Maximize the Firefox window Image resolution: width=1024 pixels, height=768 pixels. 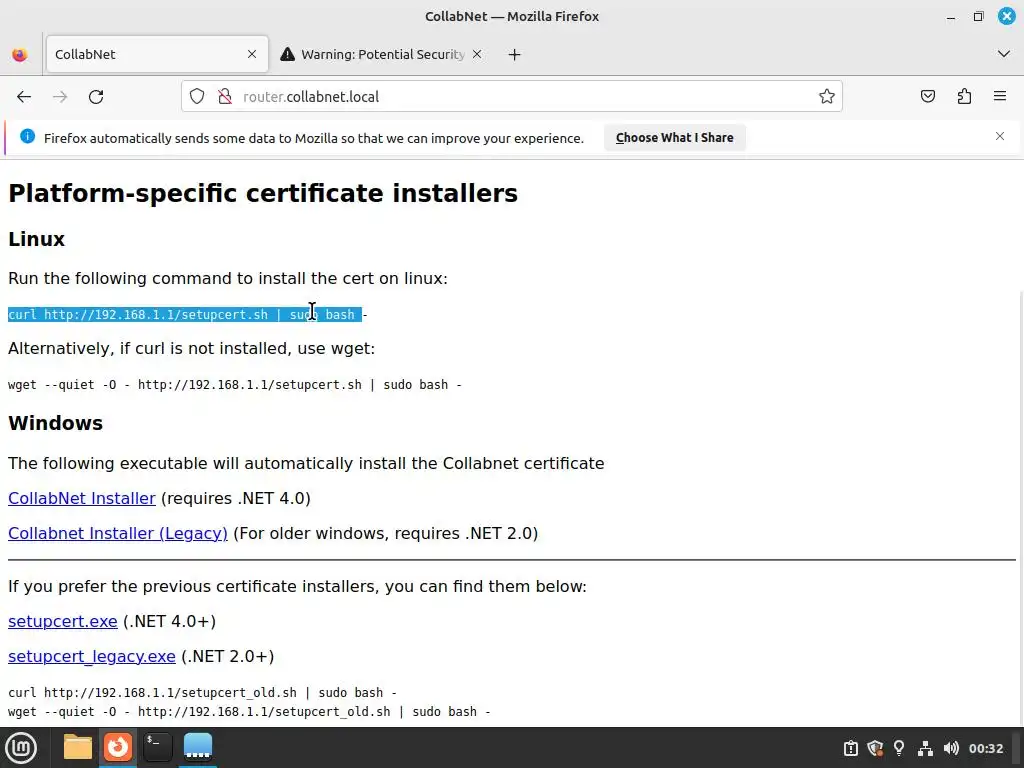tap(978, 16)
